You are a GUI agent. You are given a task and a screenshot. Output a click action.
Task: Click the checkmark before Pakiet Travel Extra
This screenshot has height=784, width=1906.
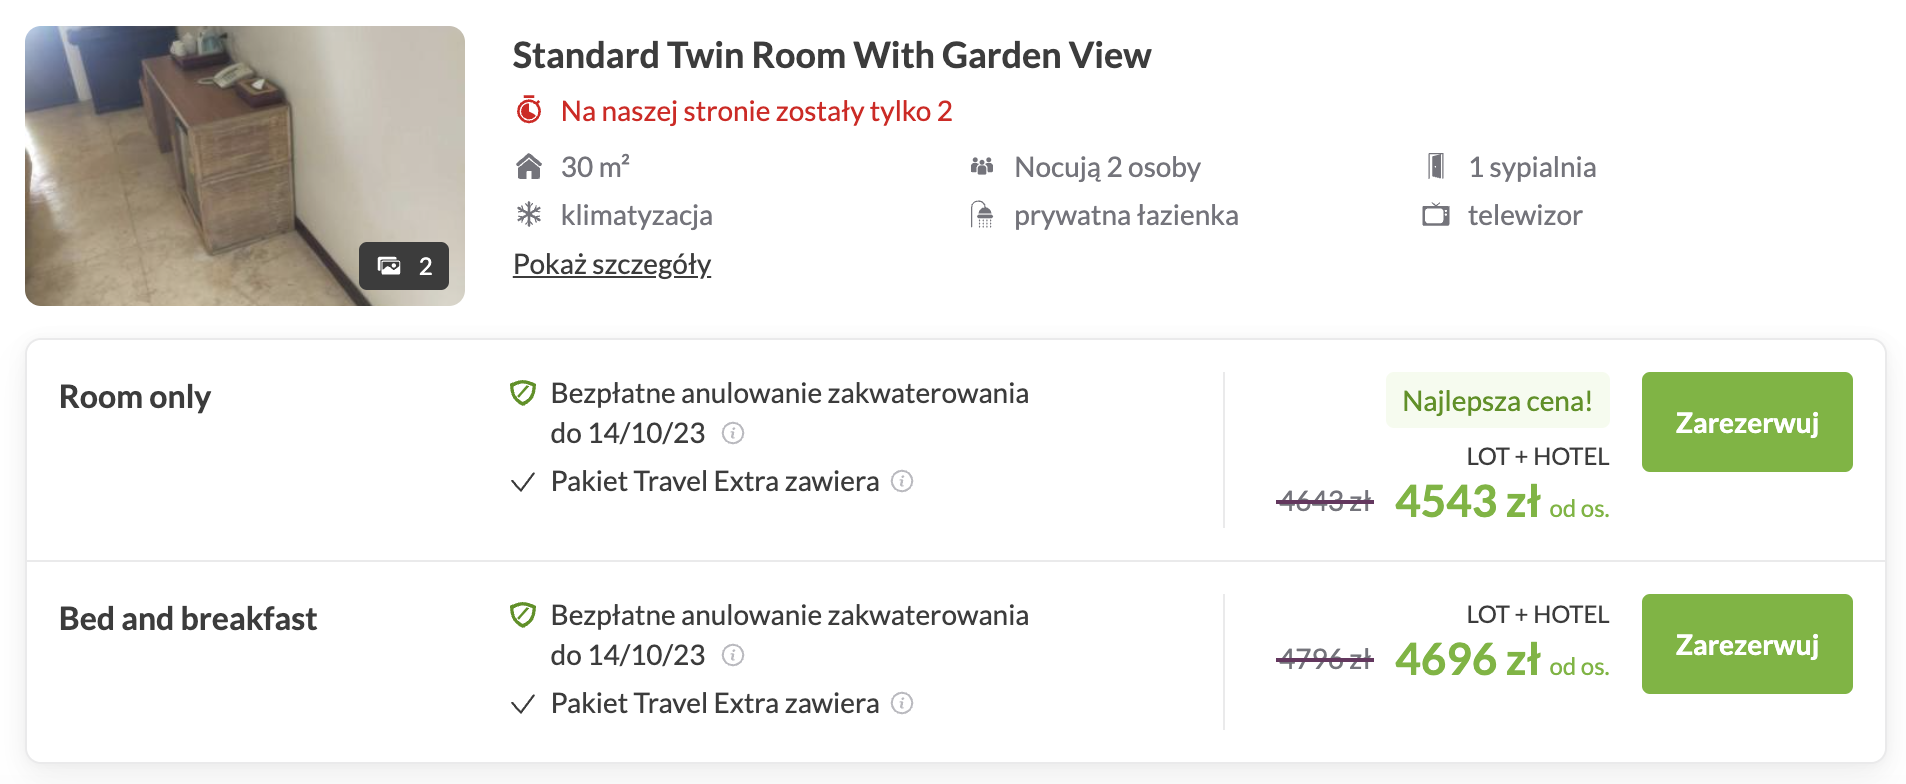[x=522, y=482]
